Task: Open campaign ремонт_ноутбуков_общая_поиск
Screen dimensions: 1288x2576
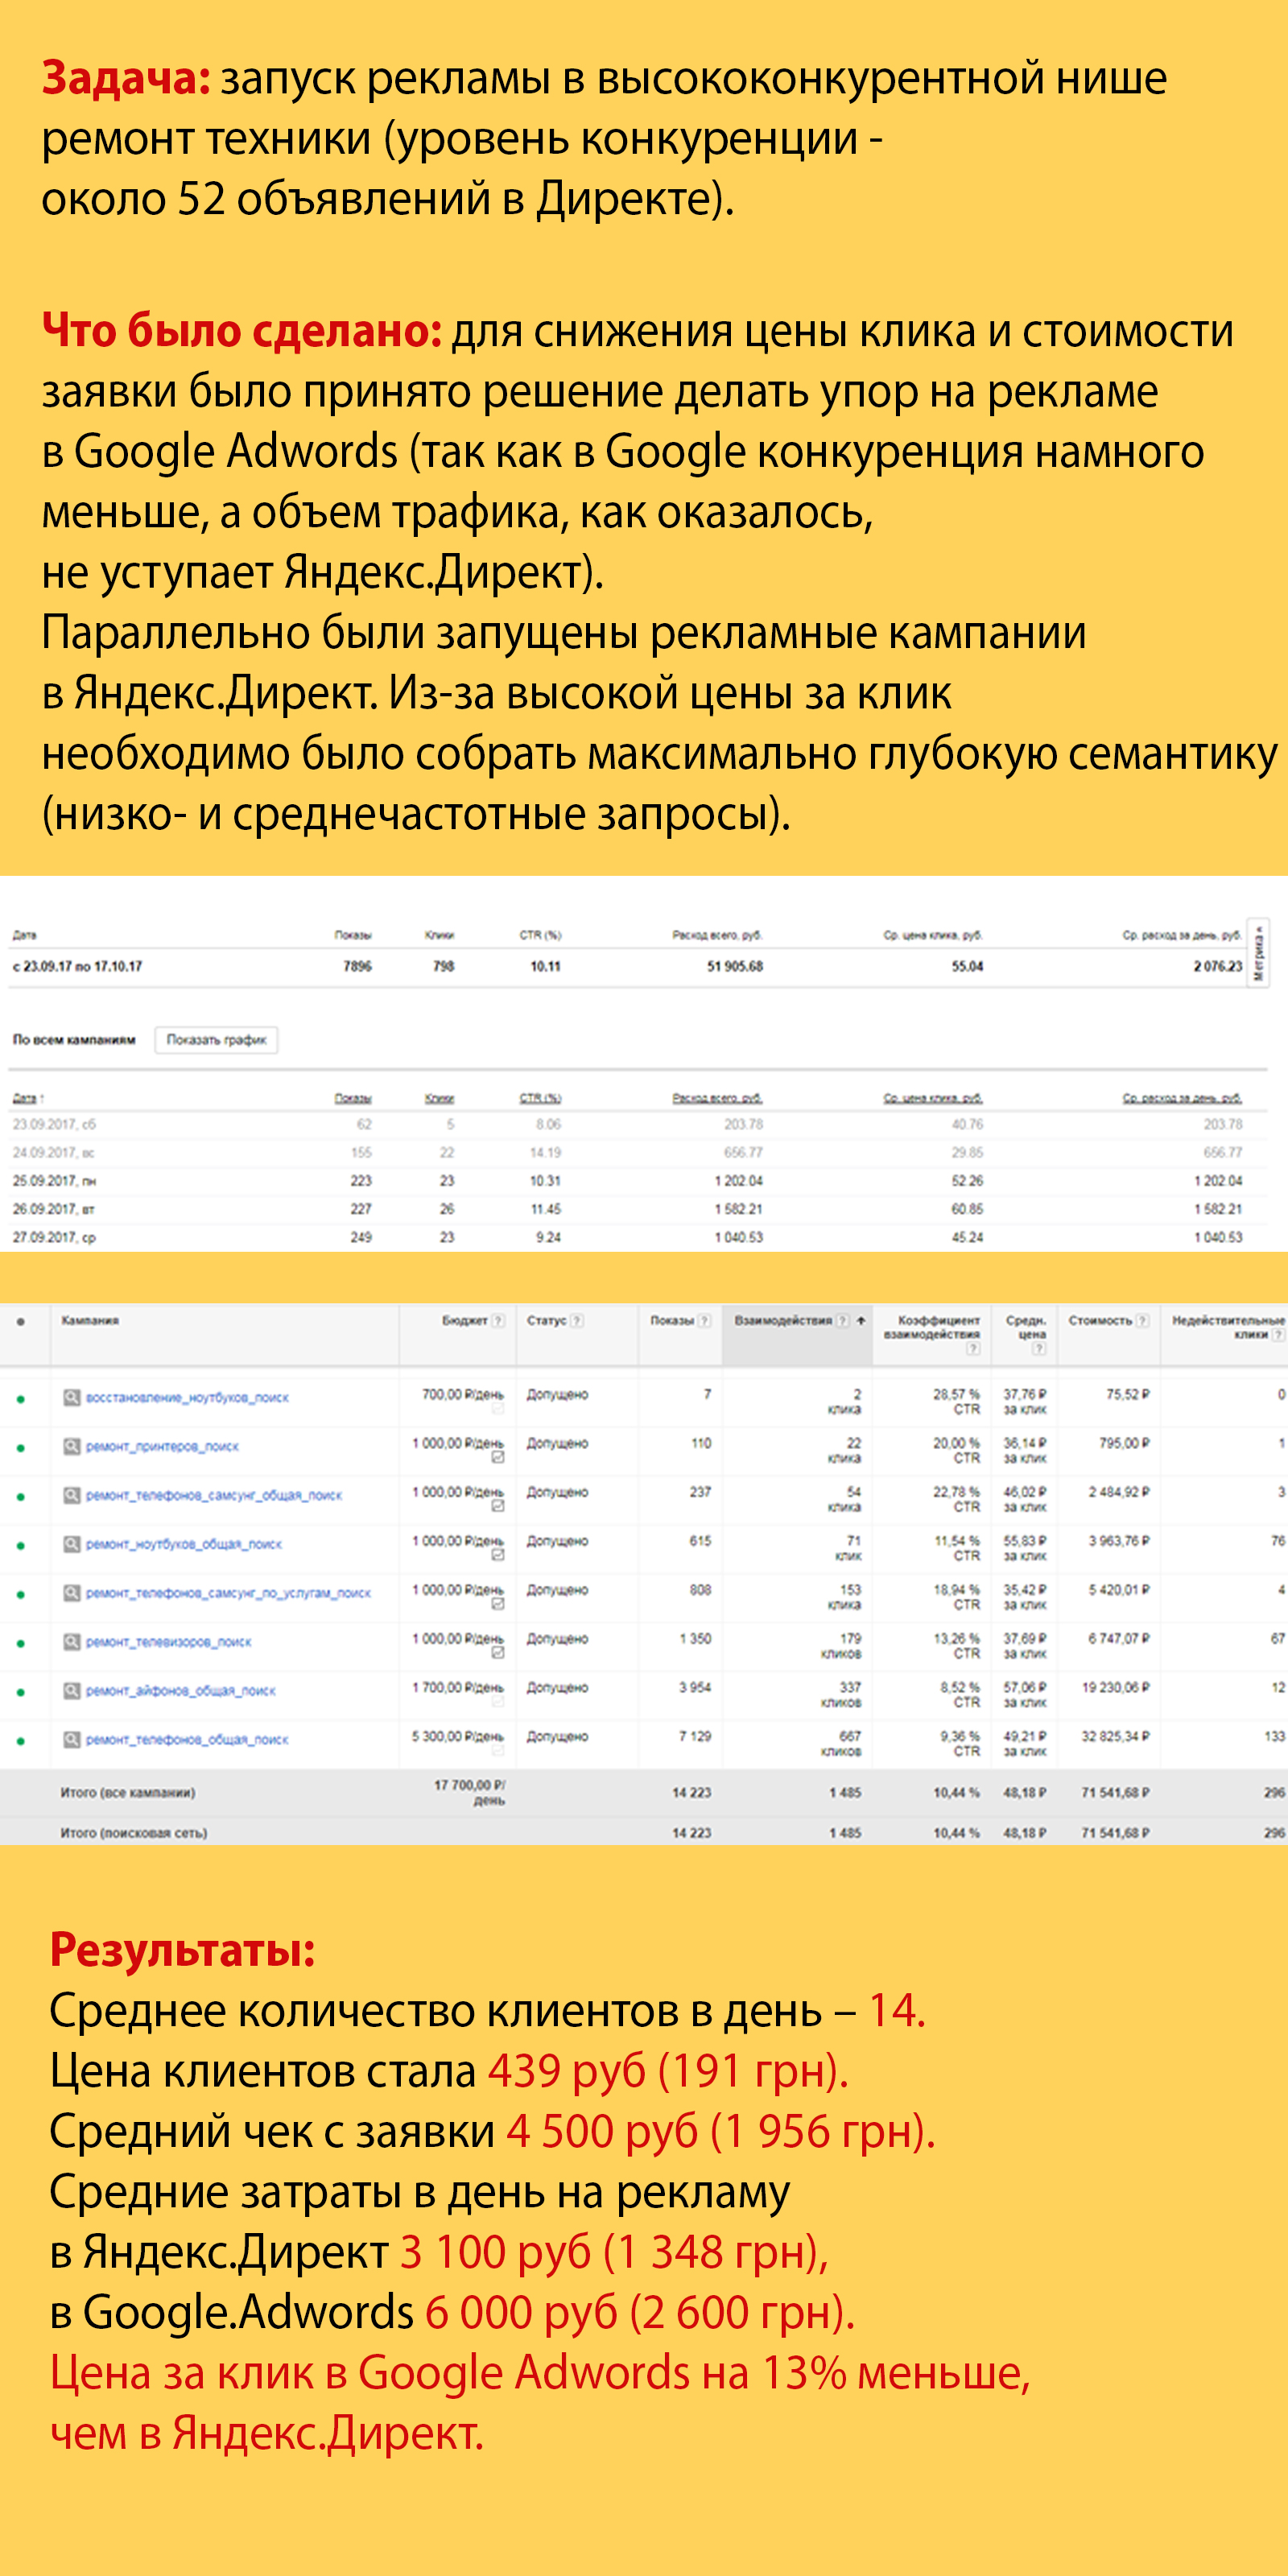Action: coord(184,1545)
